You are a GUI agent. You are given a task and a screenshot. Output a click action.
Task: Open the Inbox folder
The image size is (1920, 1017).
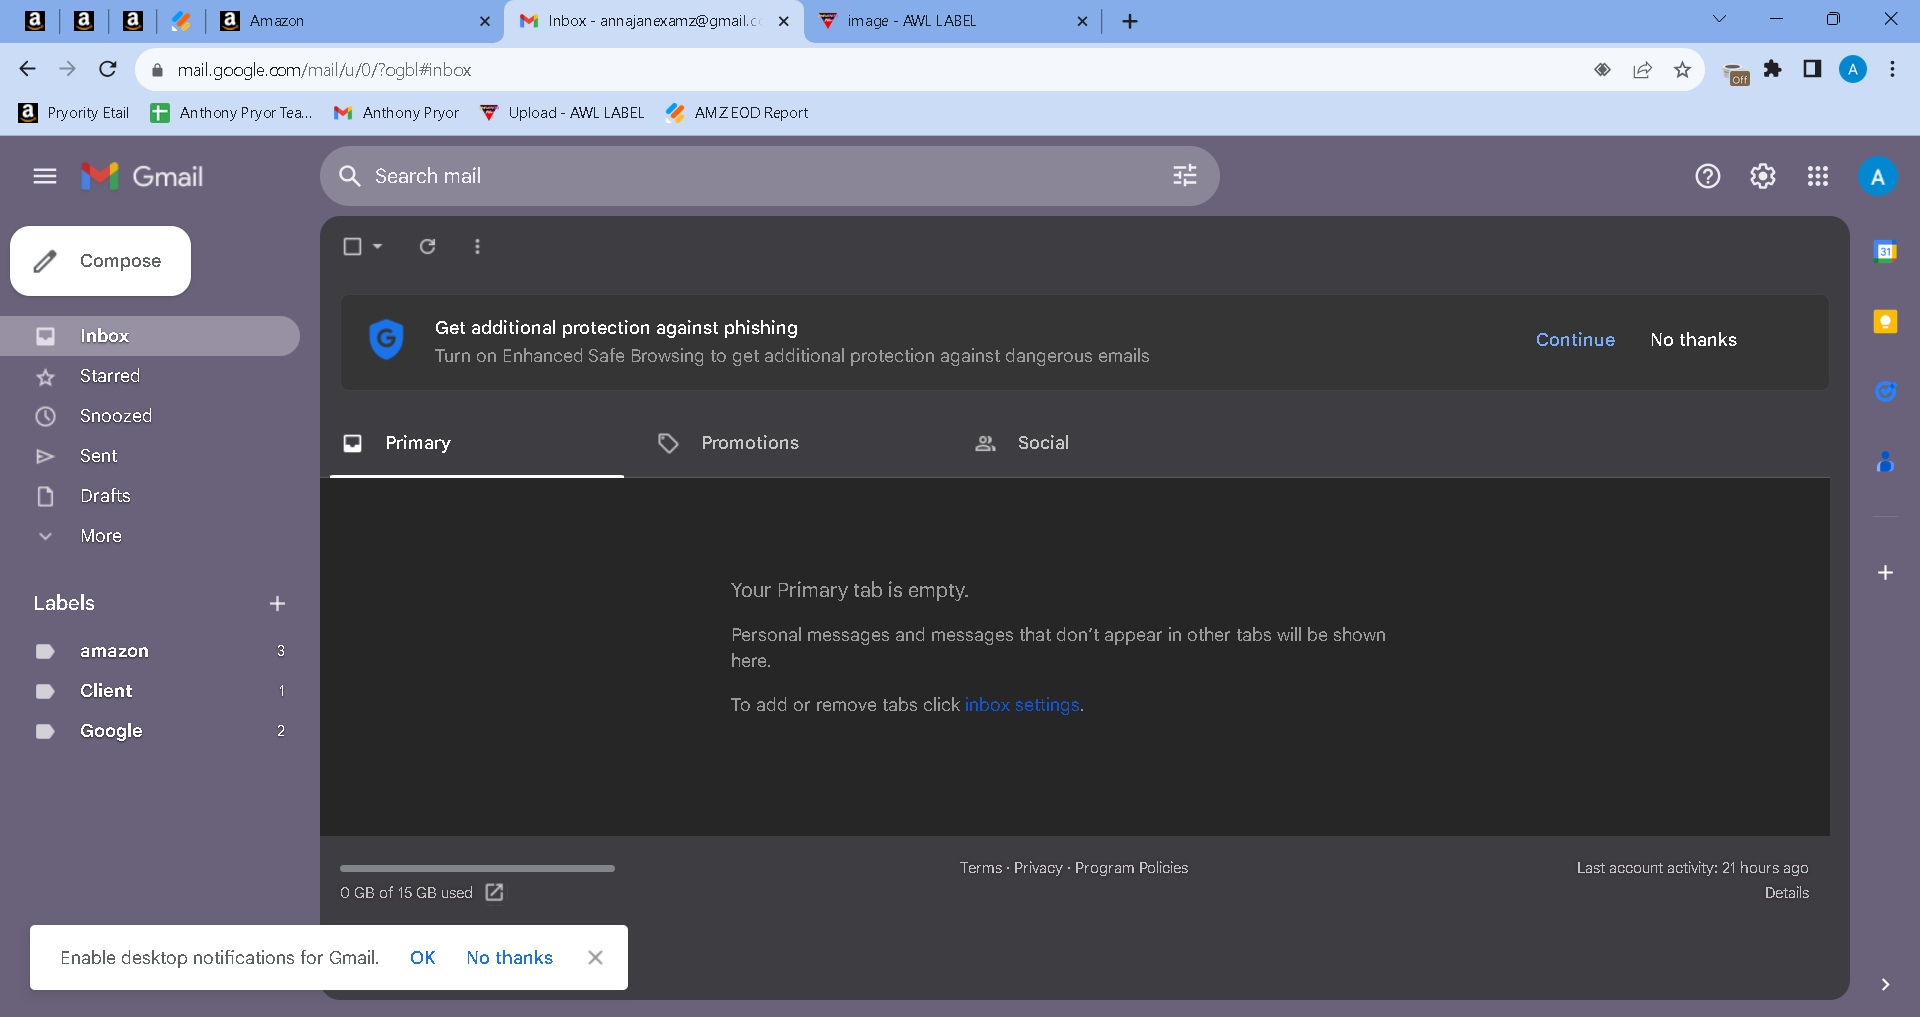pyautogui.click(x=150, y=336)
